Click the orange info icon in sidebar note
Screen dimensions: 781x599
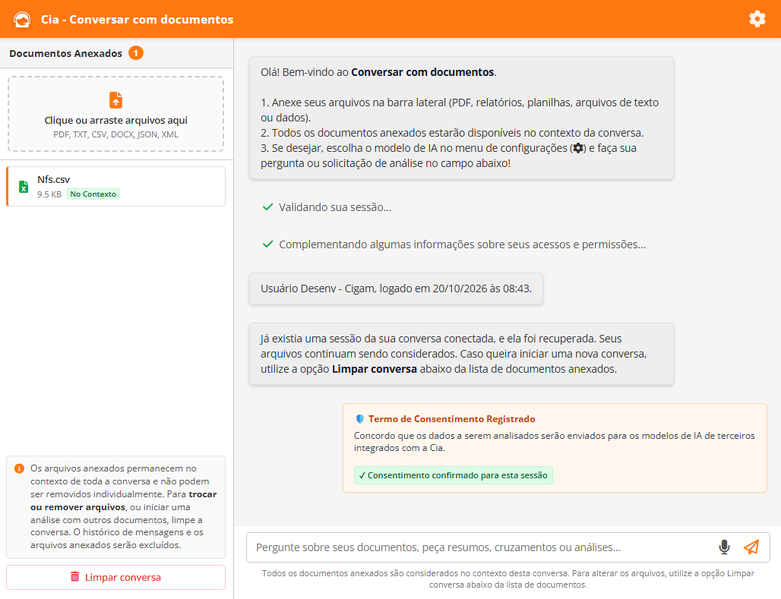pyautogui.click(x=19, y=469)
